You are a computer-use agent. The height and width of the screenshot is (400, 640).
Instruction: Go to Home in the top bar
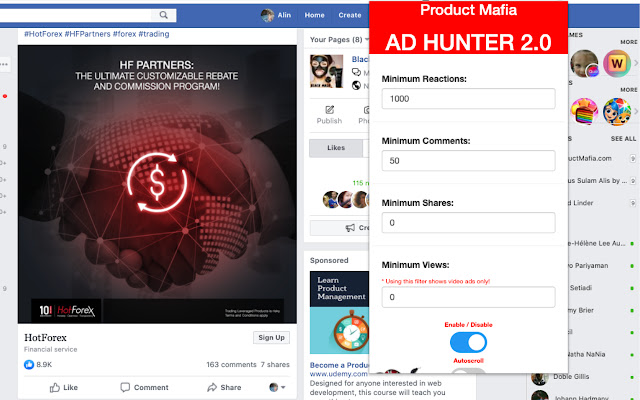click(314, 15)
